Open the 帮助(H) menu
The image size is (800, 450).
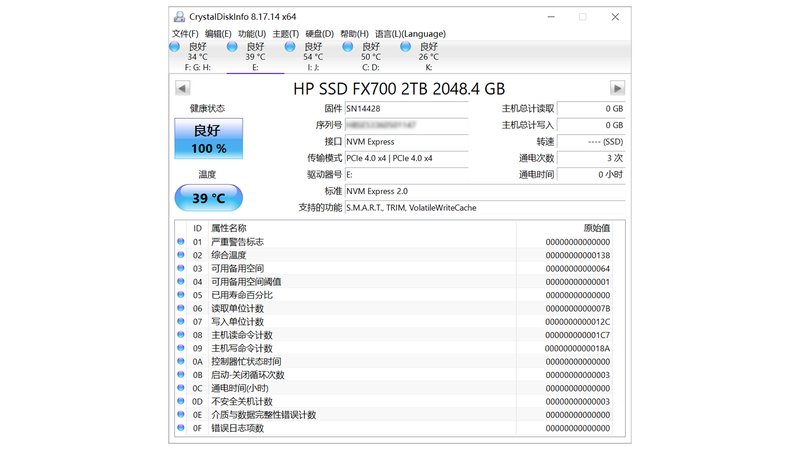354,34
